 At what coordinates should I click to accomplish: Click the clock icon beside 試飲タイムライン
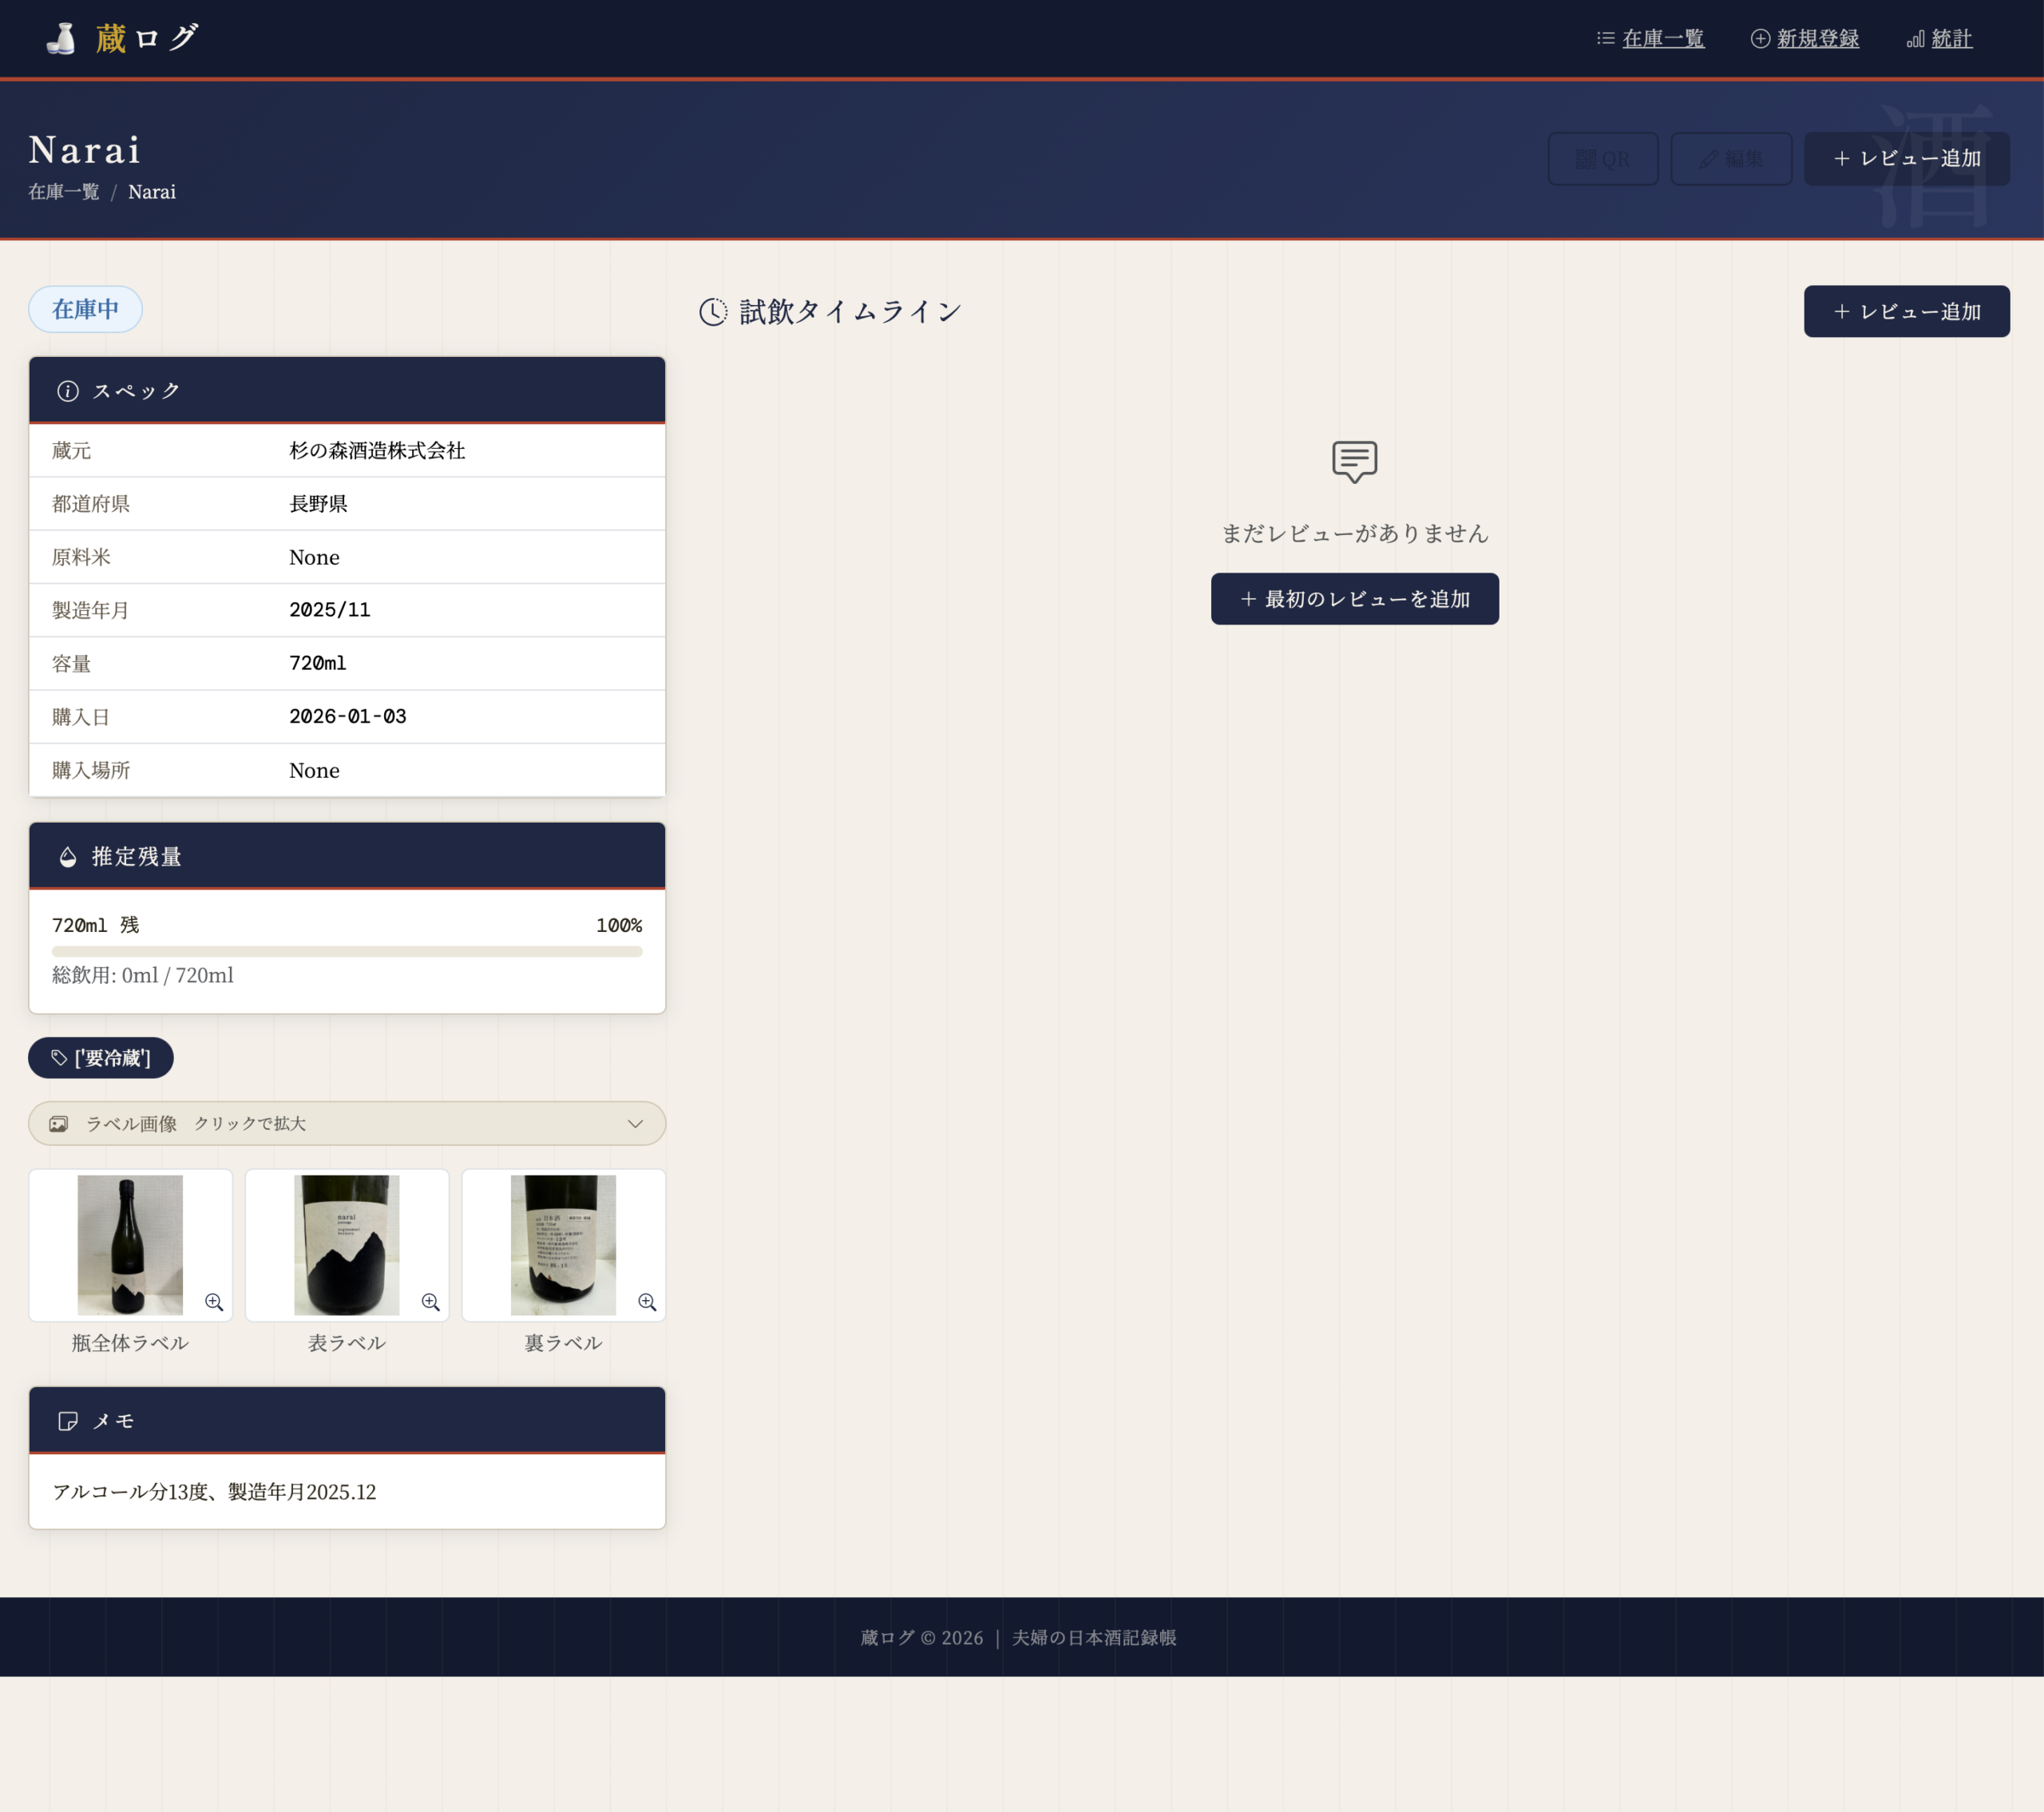click(713, 312)
